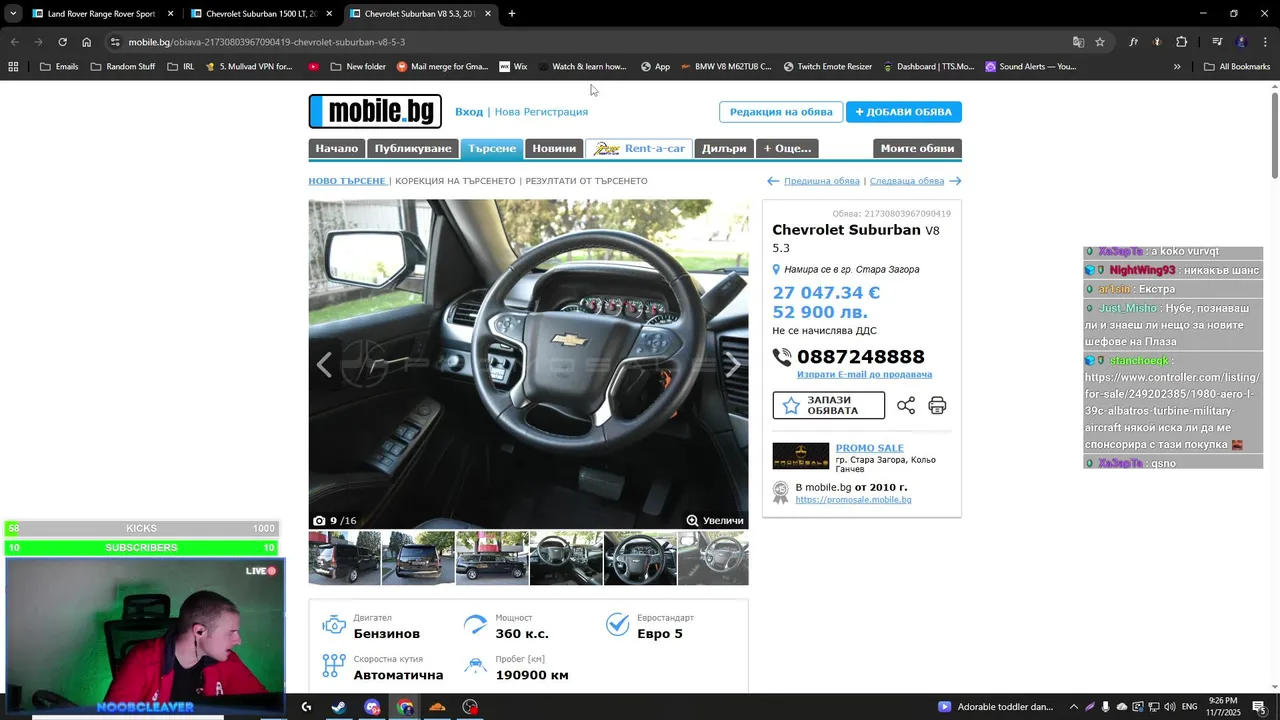
Task: Close the Land Rover Range Rover Sport tab
Action: tap(170, 14)
